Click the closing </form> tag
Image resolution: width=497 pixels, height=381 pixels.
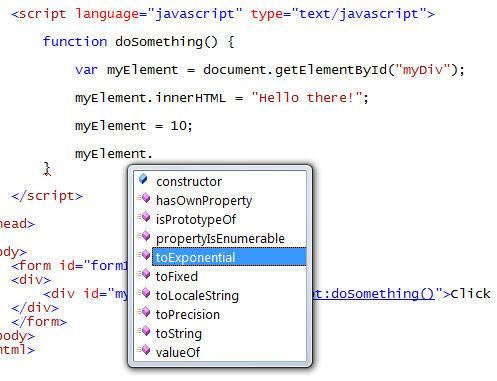(39, 322)
